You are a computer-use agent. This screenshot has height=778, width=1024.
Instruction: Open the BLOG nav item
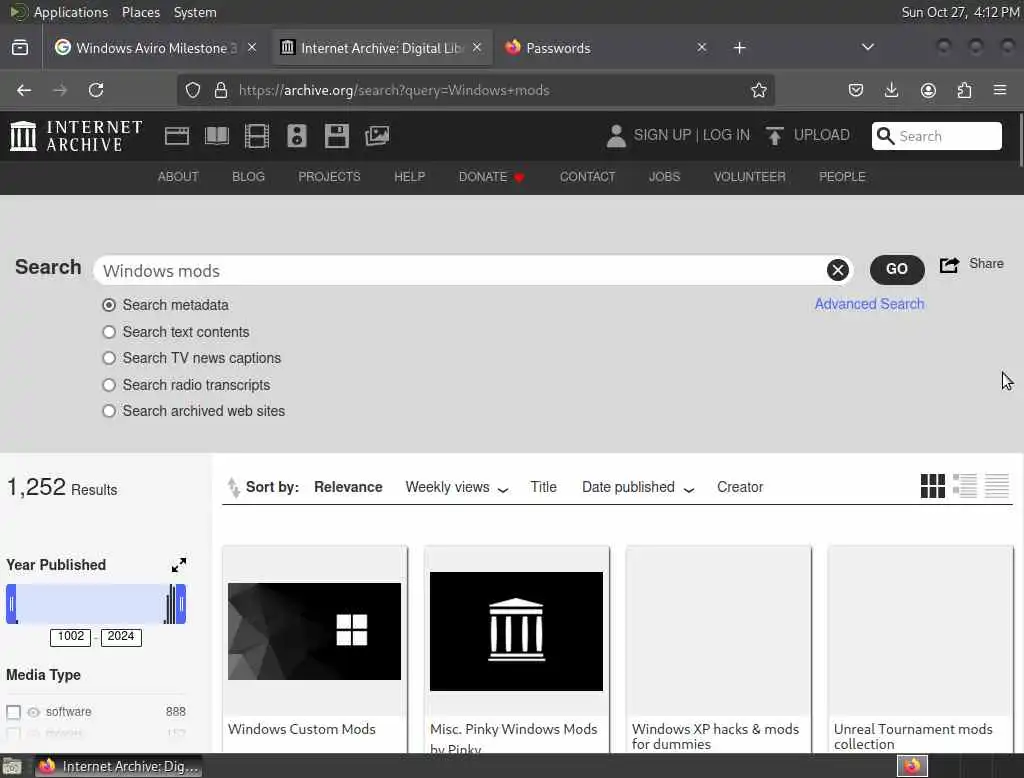[x=248, y=176]
